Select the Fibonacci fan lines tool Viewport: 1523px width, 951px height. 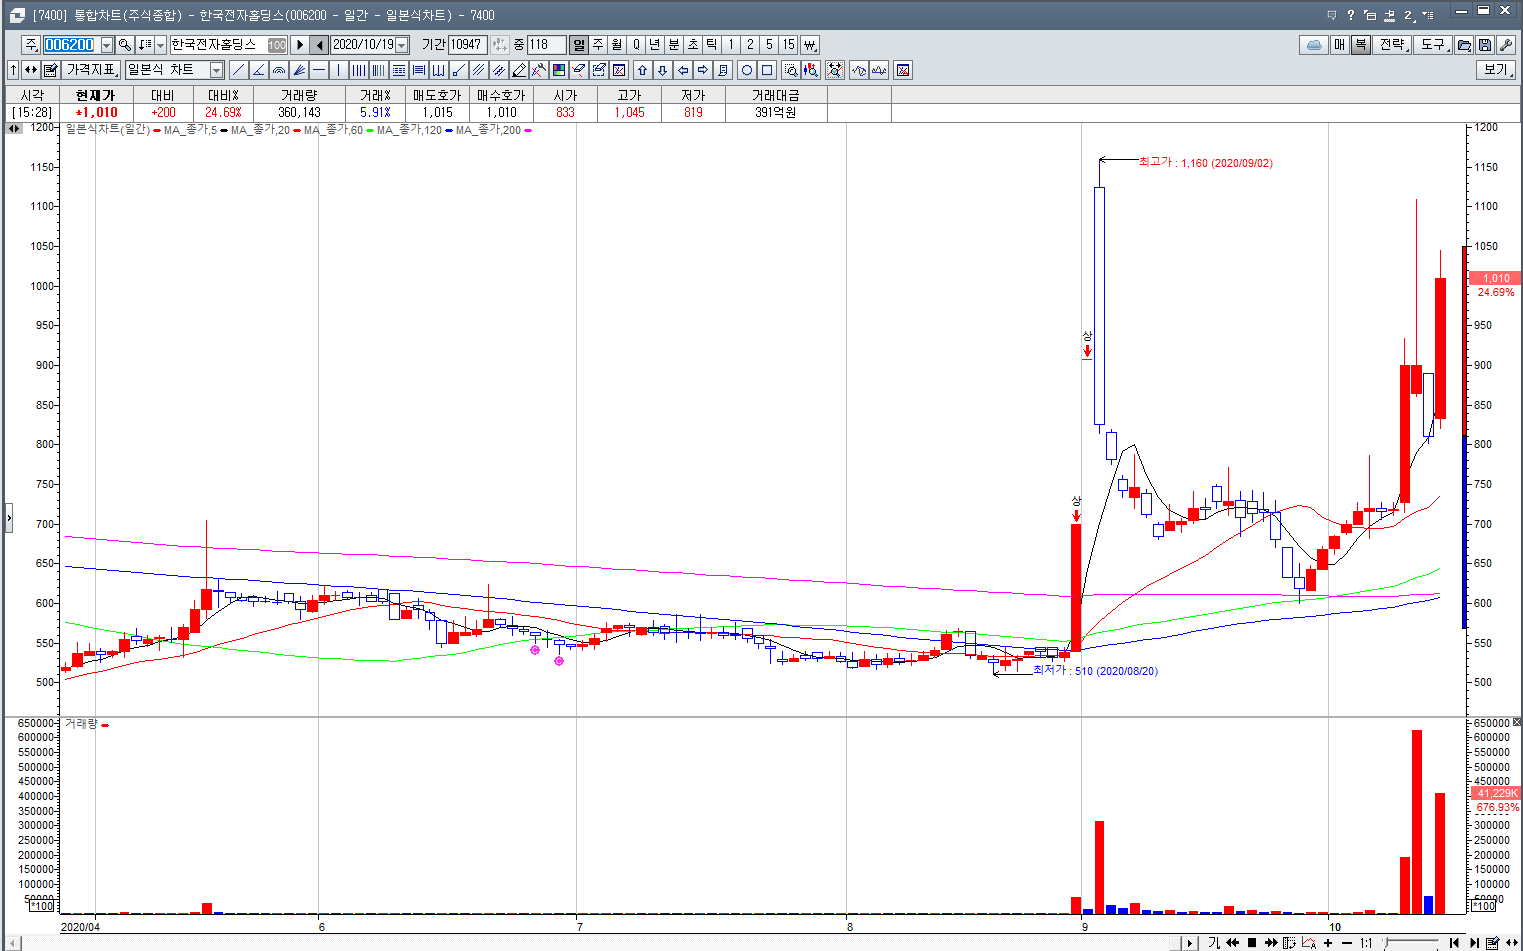pyautogui.click(x=299, y=70)
